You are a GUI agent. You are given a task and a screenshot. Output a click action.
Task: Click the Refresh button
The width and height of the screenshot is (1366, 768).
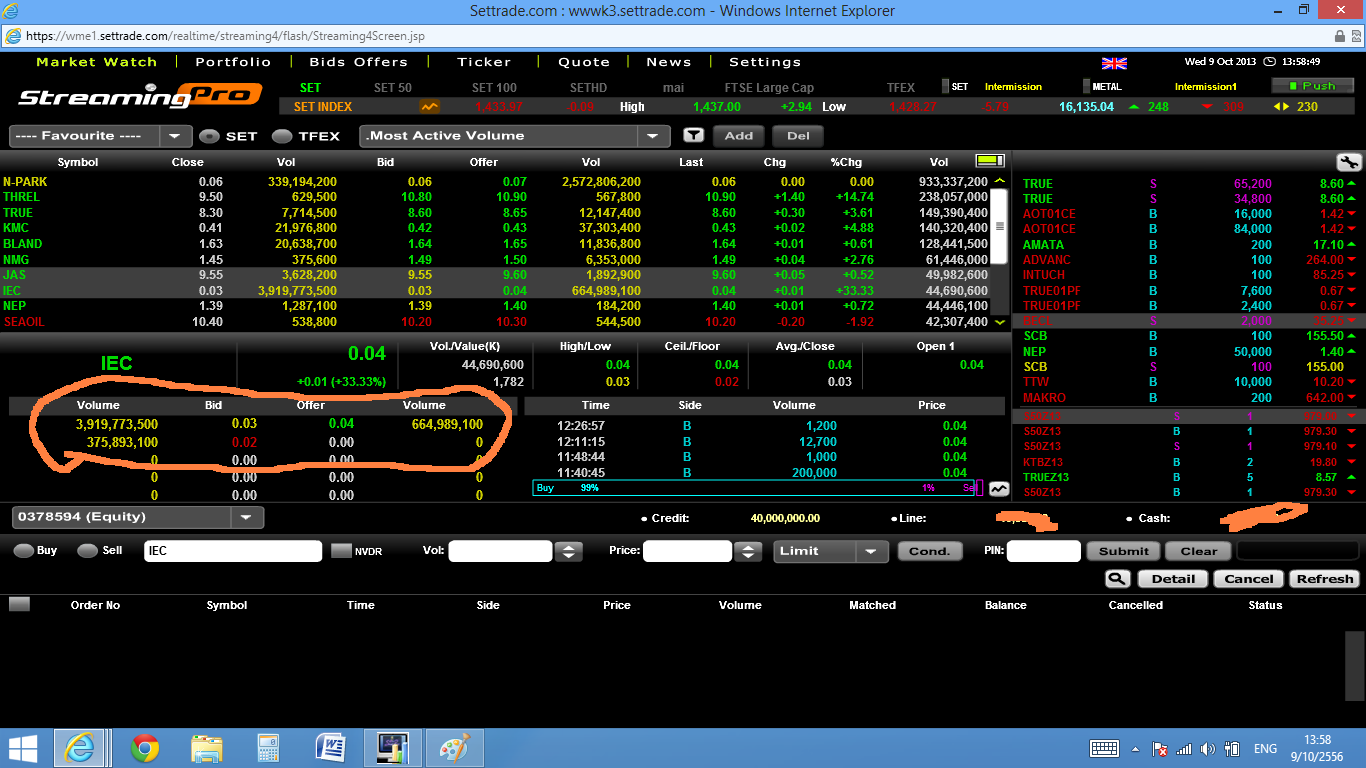tap(1325, 579)
